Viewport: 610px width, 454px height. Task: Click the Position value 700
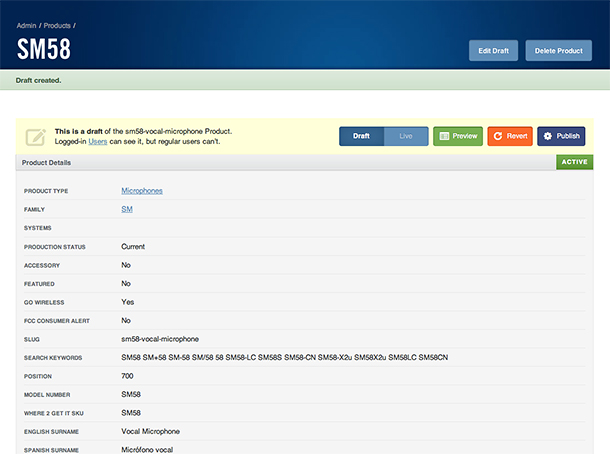coord(127,376)
